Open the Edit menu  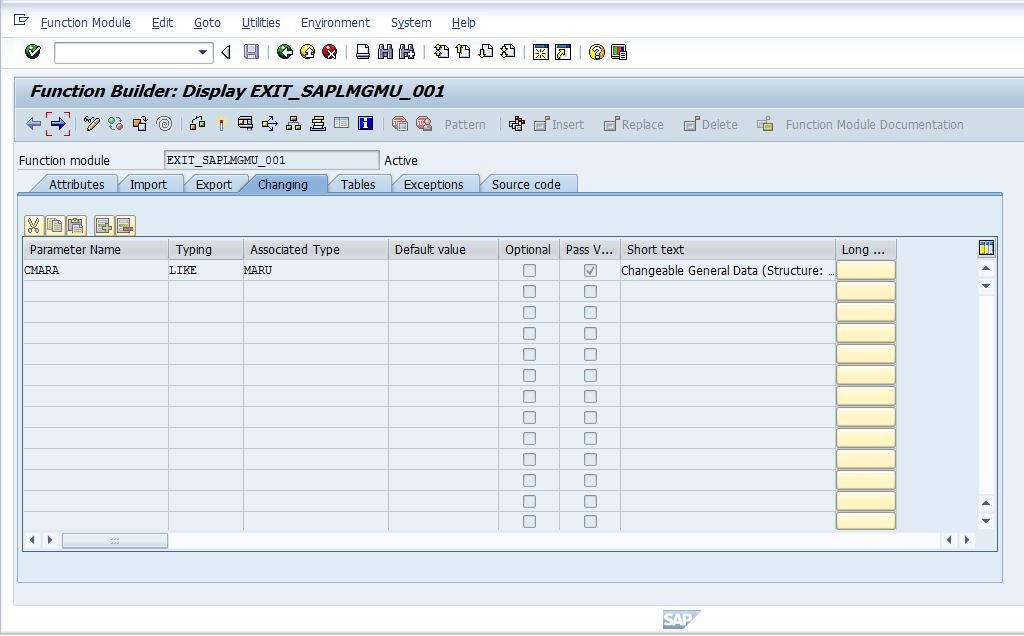pos(162,23)
